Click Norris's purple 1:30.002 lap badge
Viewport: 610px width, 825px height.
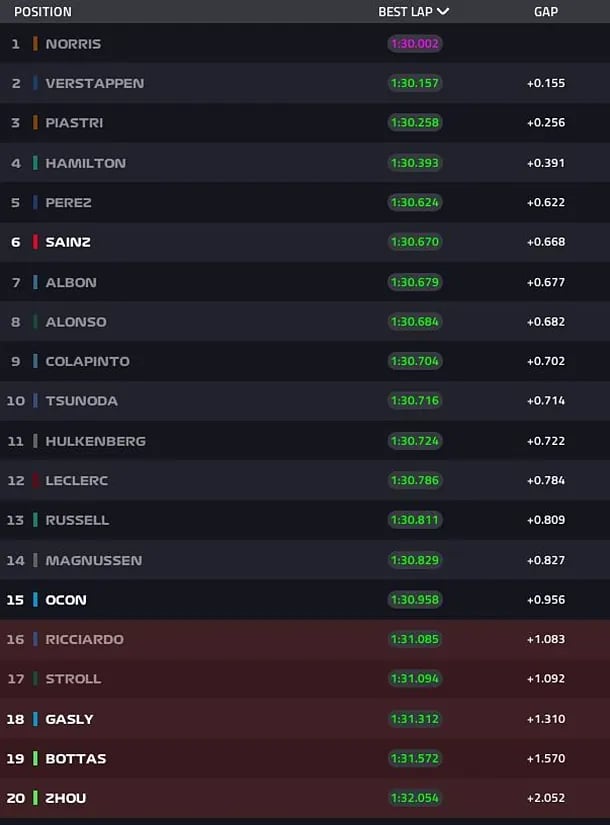point(414,44)
